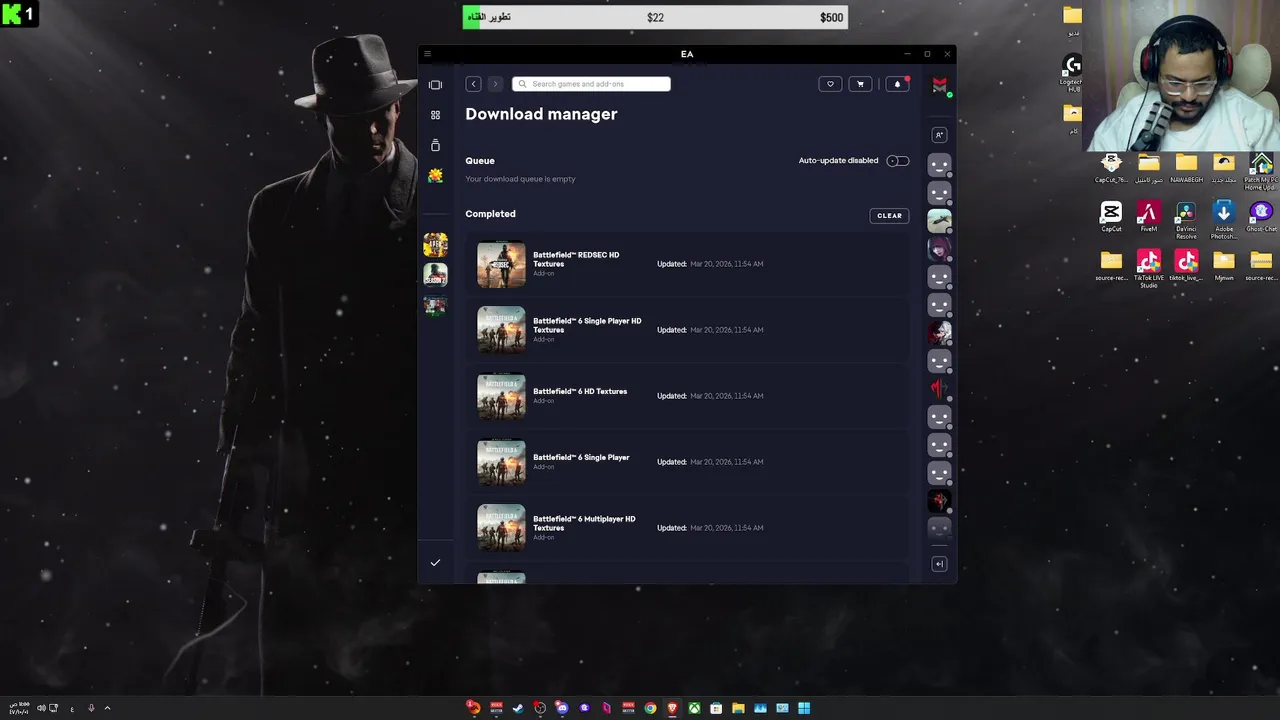Screen dimensions: 1280x720
Task: Clear the completed downloads list
Action: 889,215
